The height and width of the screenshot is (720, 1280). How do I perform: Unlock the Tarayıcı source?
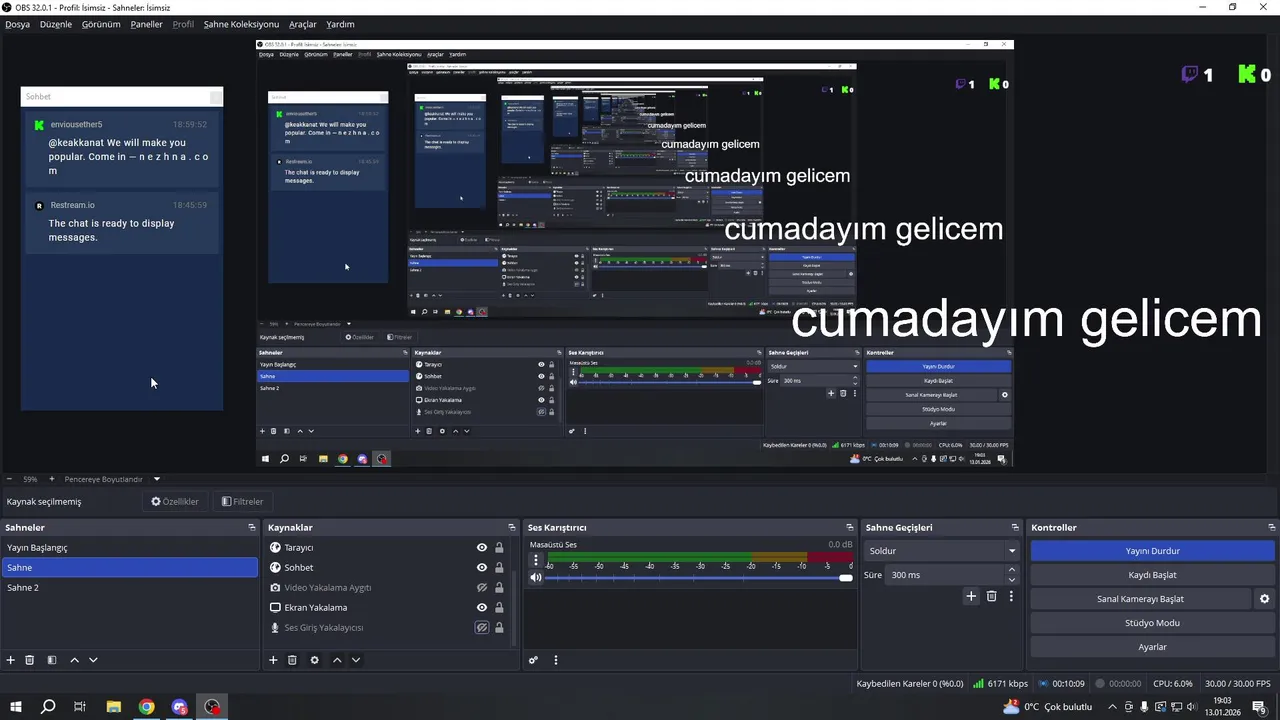point(499,548)
